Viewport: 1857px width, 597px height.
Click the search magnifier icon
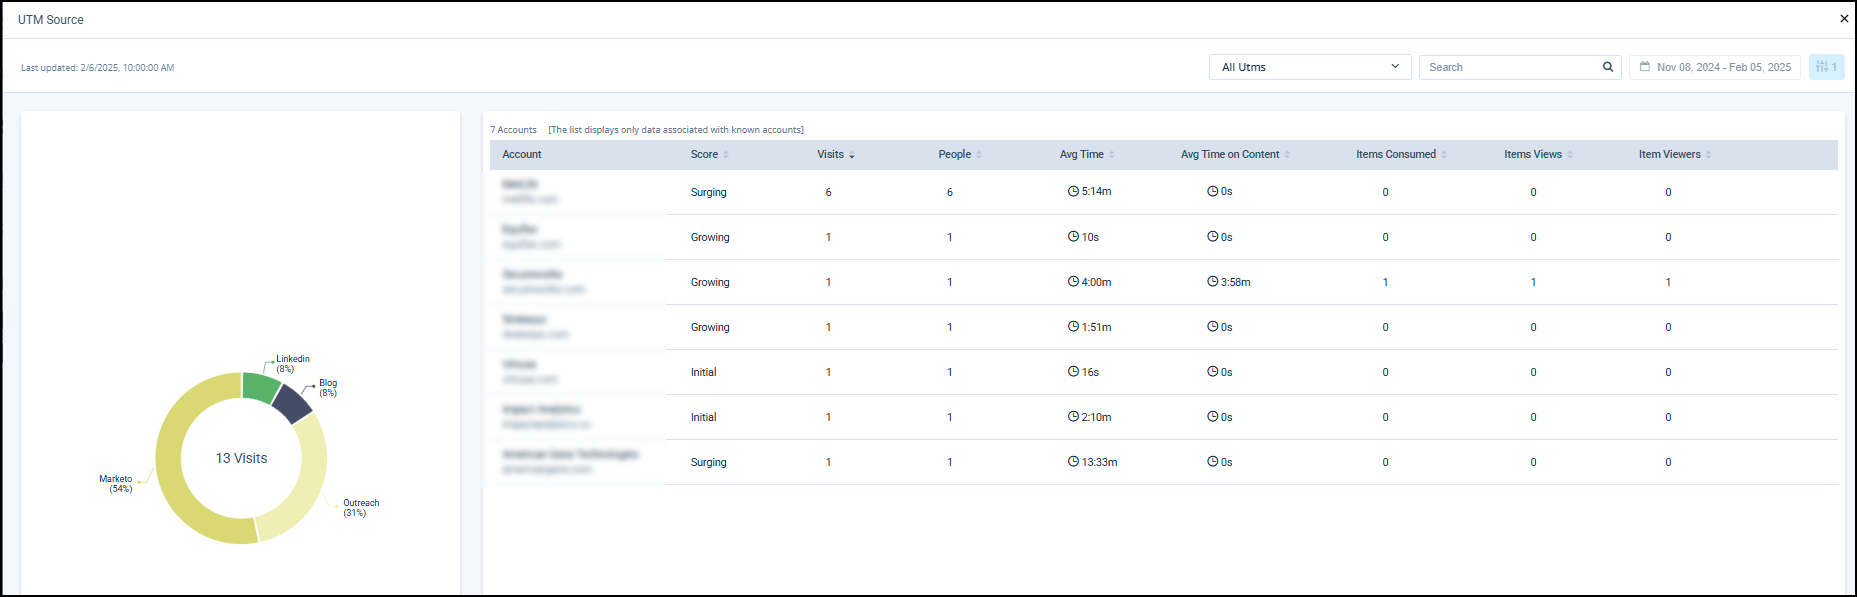coord(1608,67)
